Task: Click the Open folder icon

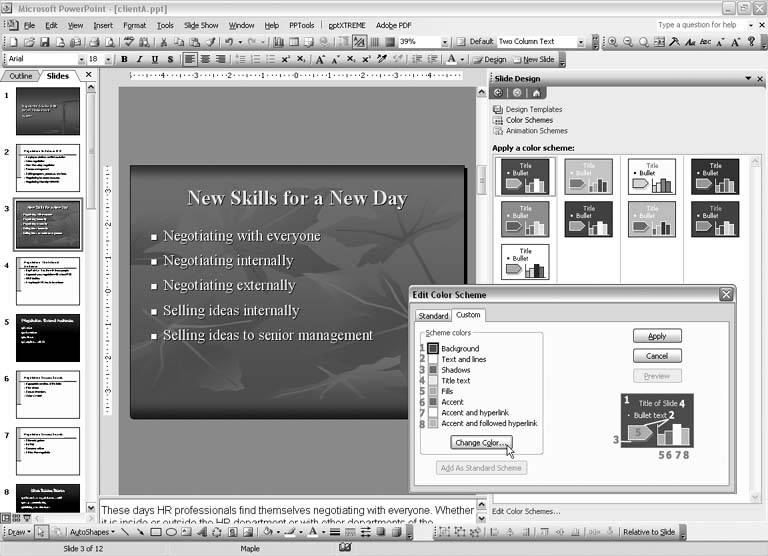Action: point(29,42)
